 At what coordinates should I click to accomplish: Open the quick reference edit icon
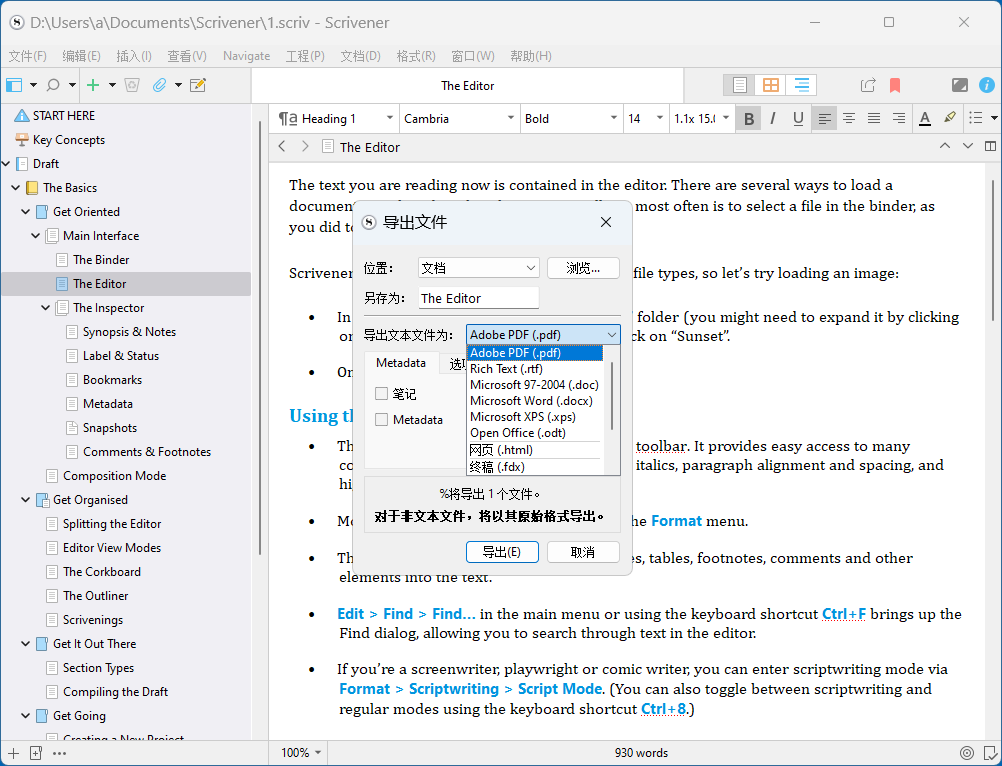click(x=198, y=85)
